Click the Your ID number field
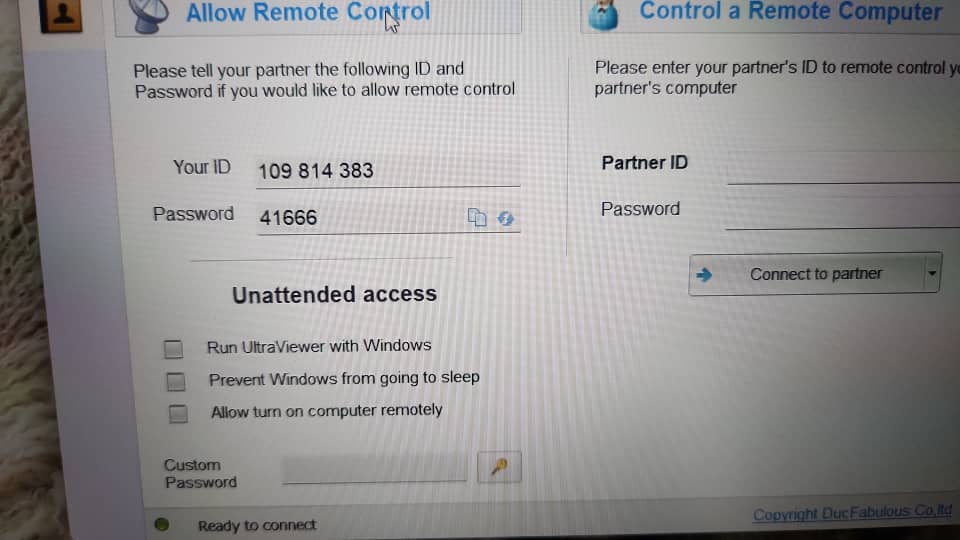 pos(388,171)
